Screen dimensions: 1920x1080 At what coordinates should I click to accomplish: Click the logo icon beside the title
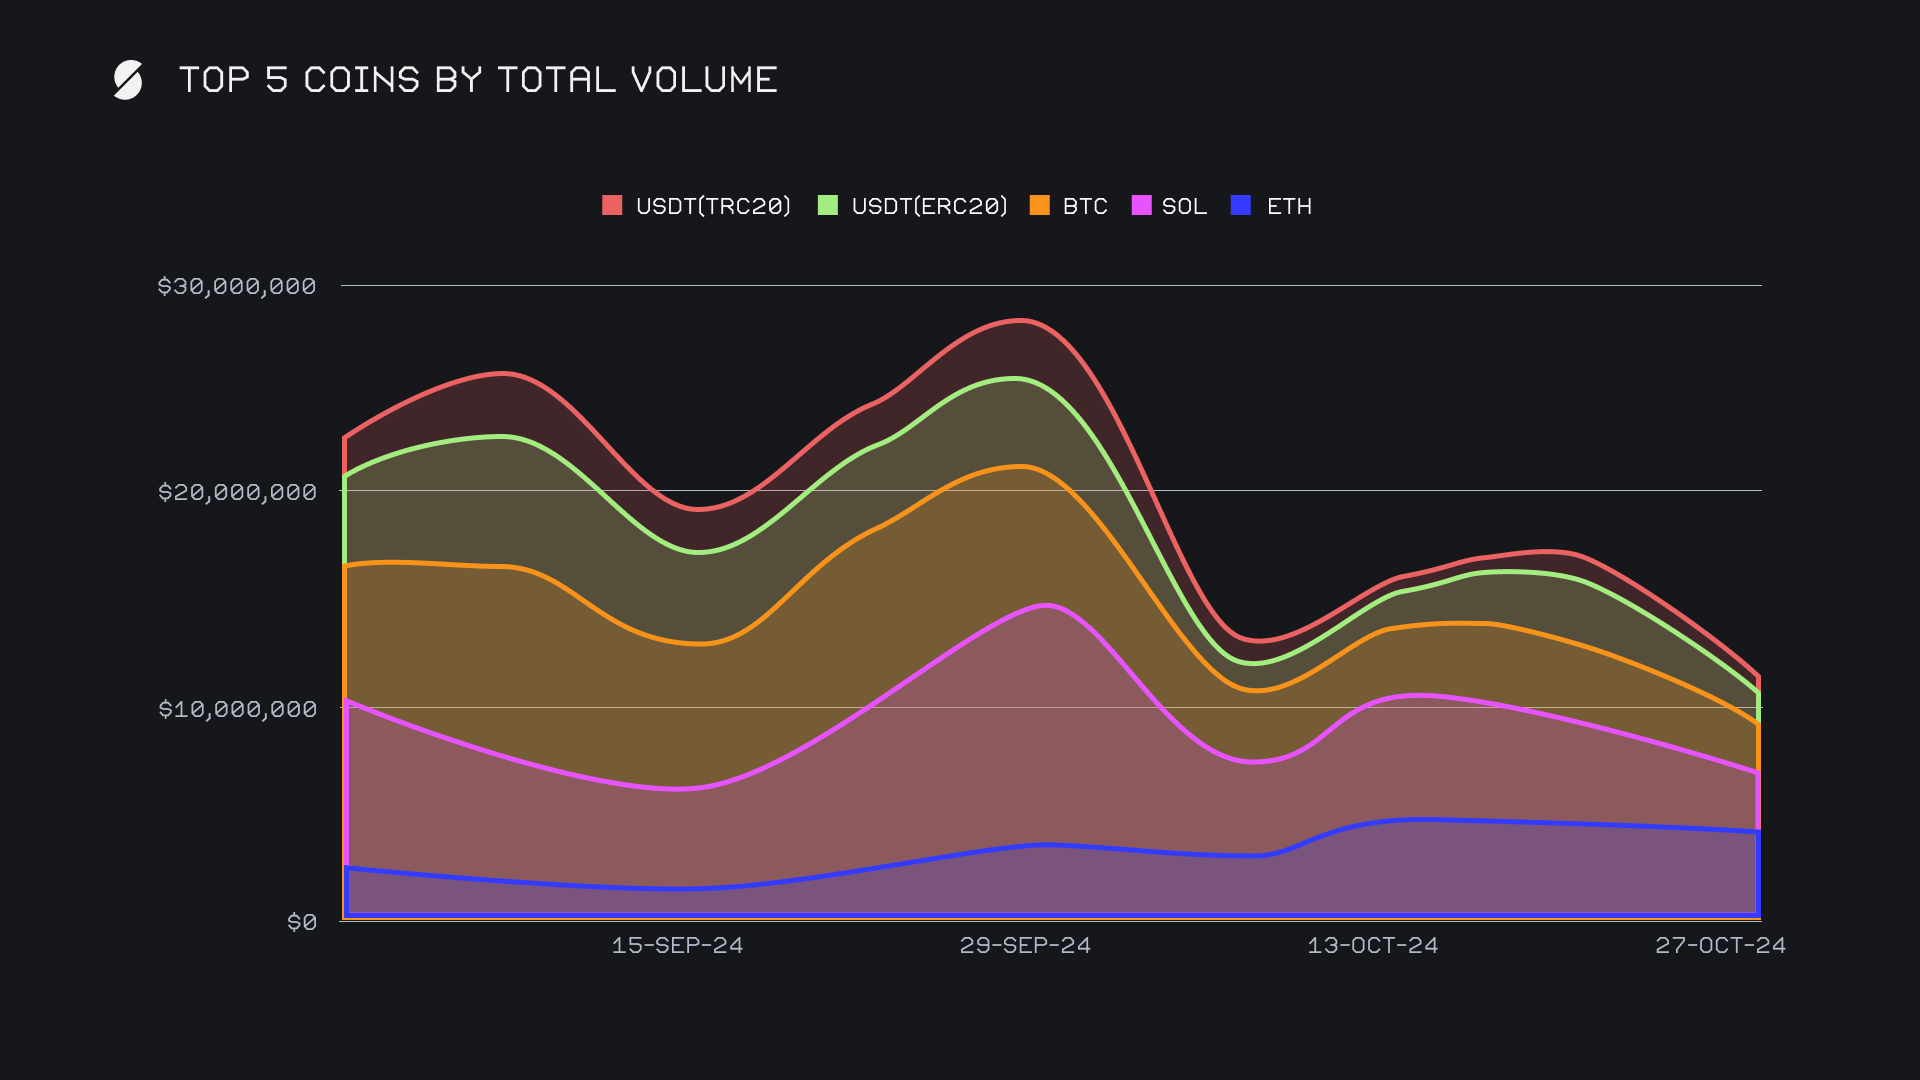128,80
